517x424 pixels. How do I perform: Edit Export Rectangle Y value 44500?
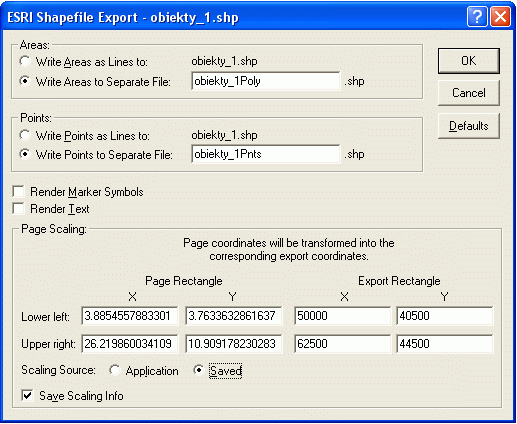tap(444, 344)
